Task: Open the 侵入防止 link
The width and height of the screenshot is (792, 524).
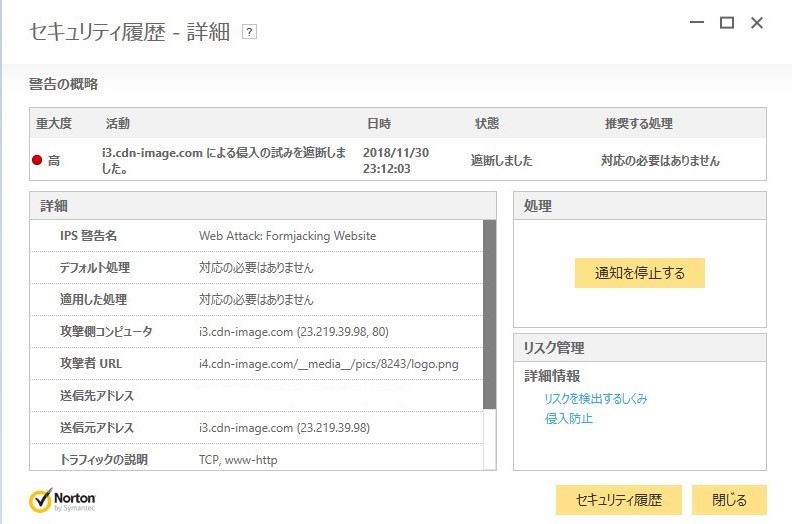Action: 568,418
